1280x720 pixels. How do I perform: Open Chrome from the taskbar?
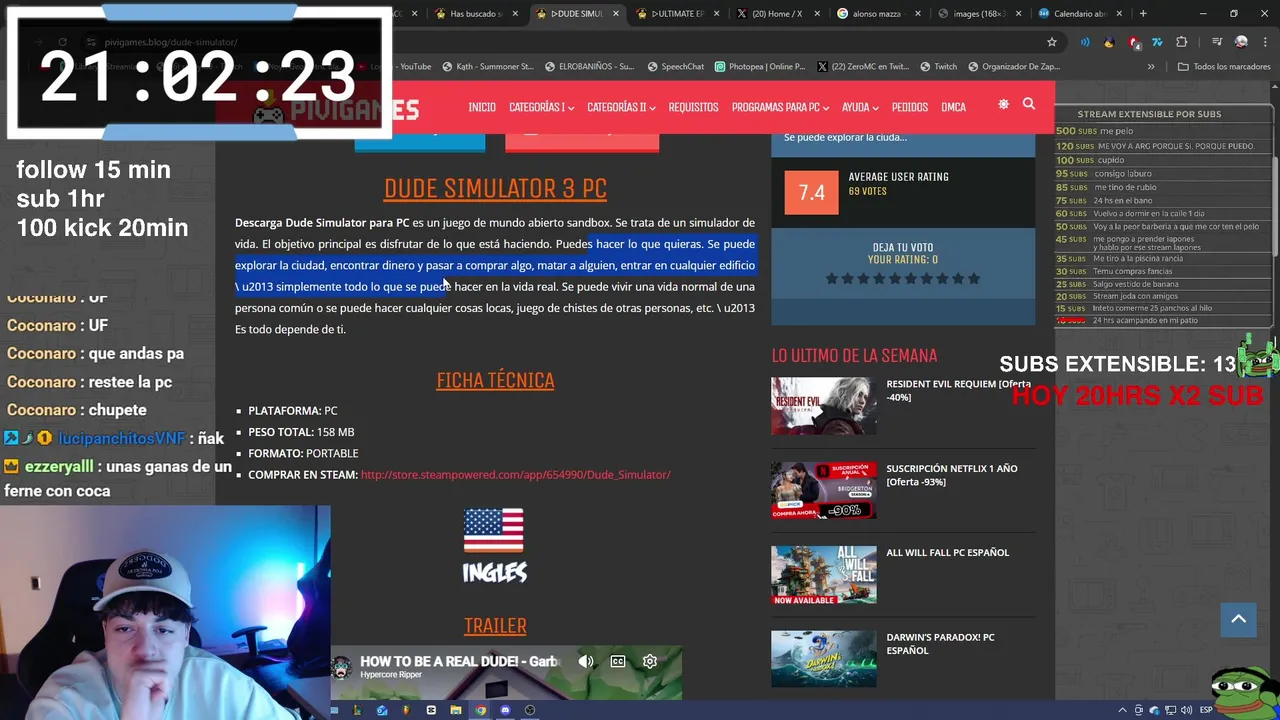pyautogui.click(x=480, y=710)
